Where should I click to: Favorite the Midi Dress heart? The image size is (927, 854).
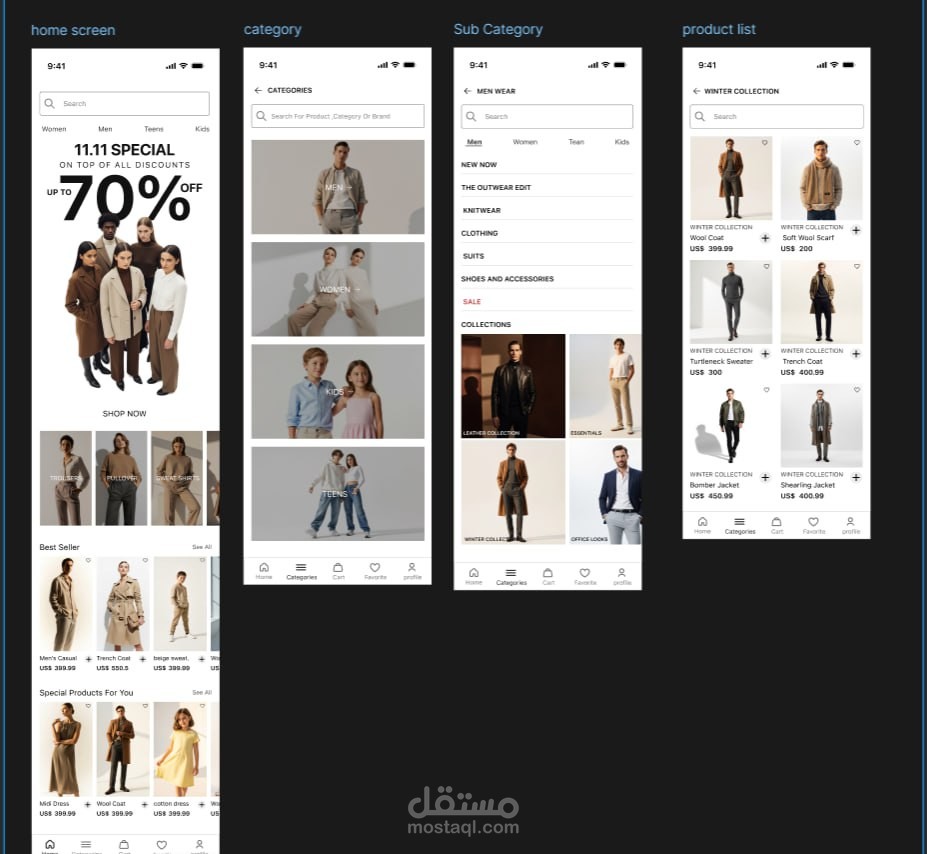pyautogui.click(x=88, y=706)
